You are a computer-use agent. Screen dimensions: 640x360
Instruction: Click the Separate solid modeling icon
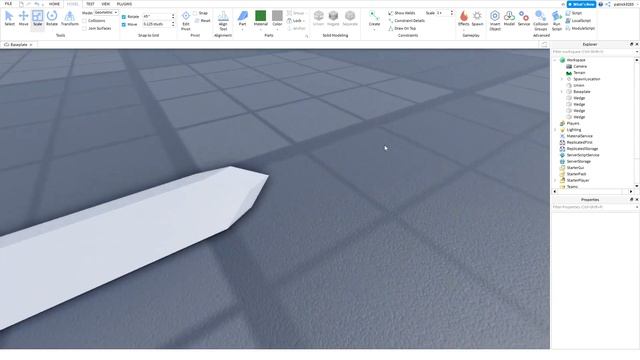(x=350, y=18)
